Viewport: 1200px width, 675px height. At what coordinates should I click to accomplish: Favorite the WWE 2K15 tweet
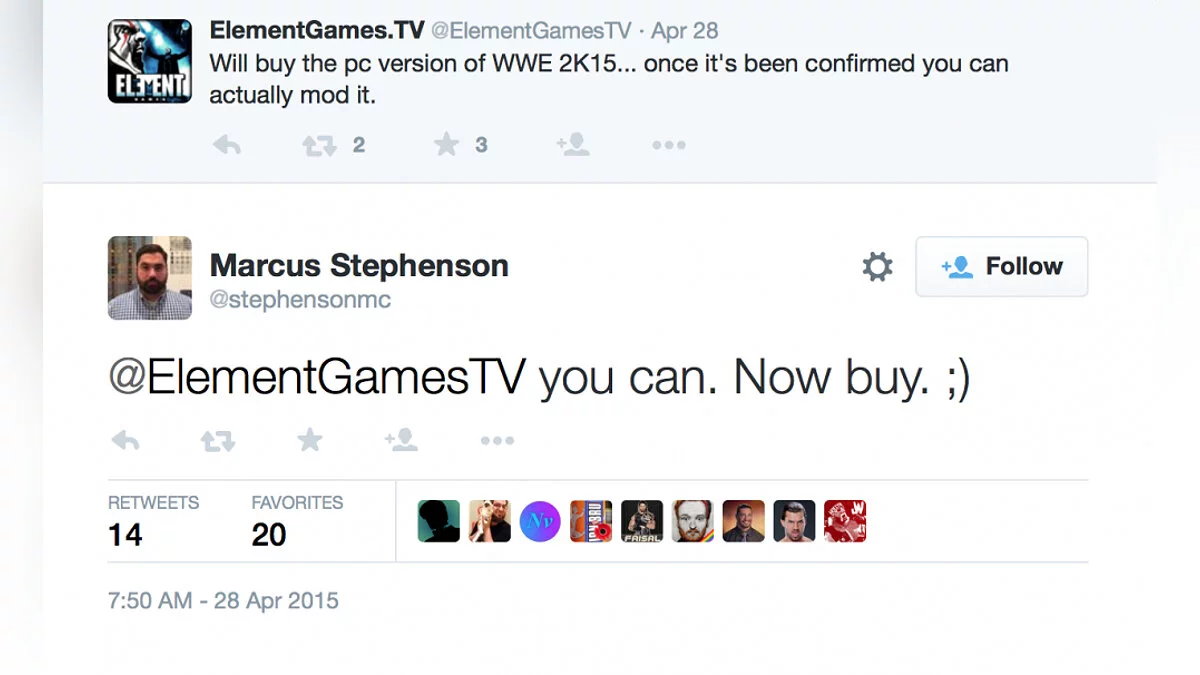[x=446, y=145]
